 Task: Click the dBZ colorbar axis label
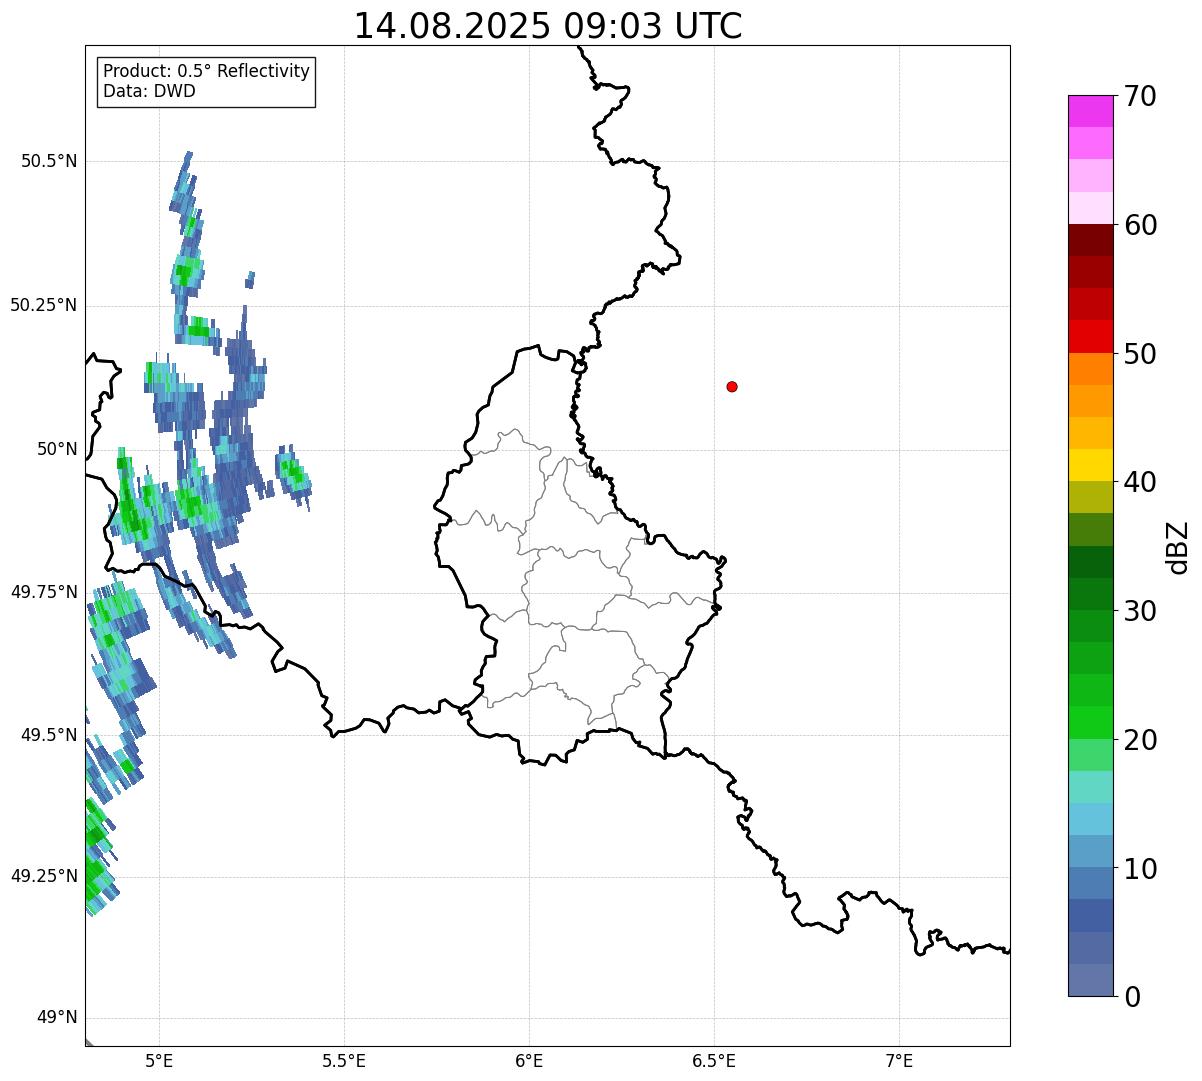pos(1178,547)
